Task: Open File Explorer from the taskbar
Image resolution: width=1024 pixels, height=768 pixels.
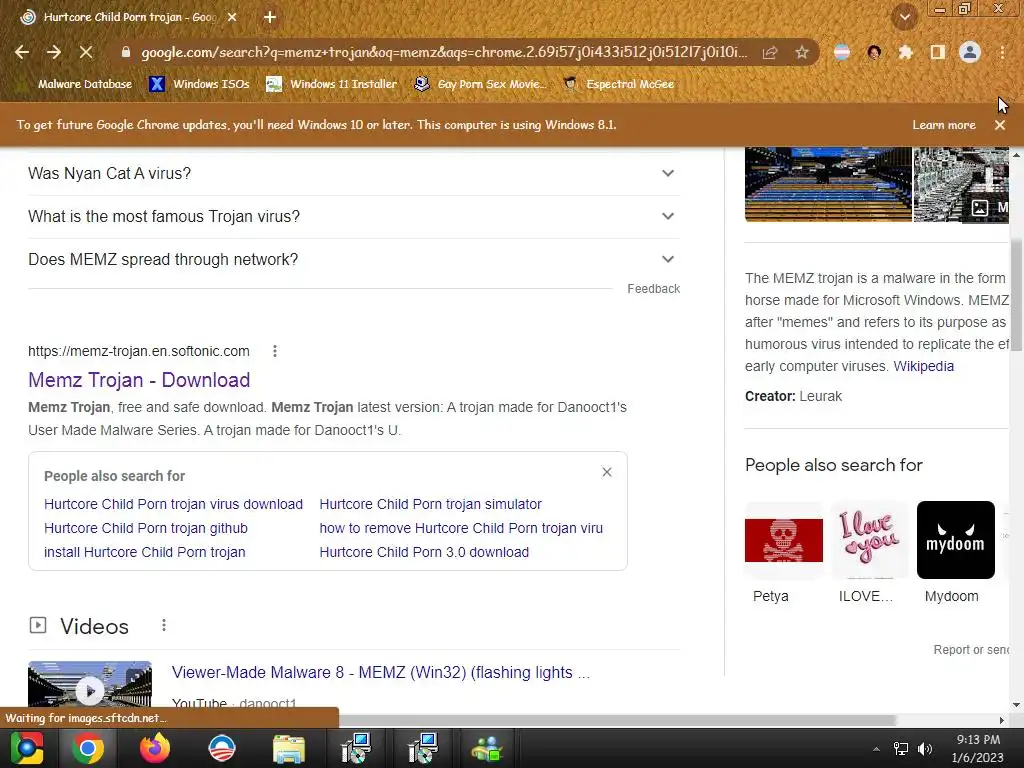Action: [289, 750]
